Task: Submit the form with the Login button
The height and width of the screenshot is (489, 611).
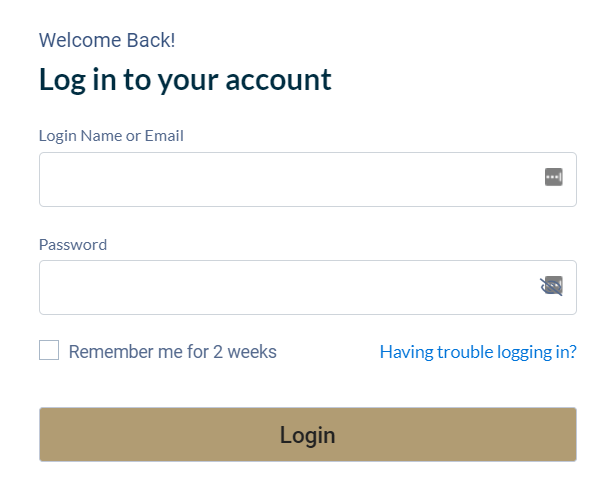Action: pyautogui.click(x=308, y=434)
